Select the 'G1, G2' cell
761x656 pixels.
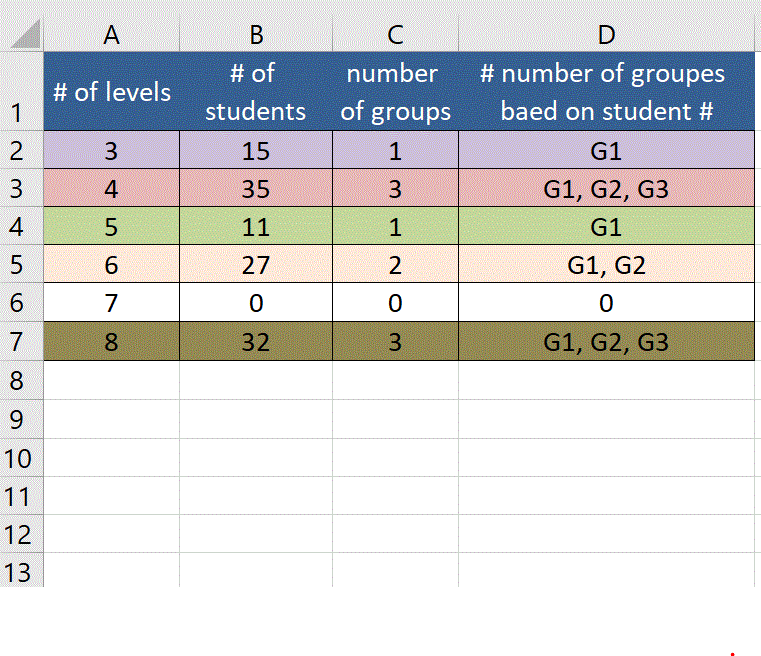coord(607,264)
